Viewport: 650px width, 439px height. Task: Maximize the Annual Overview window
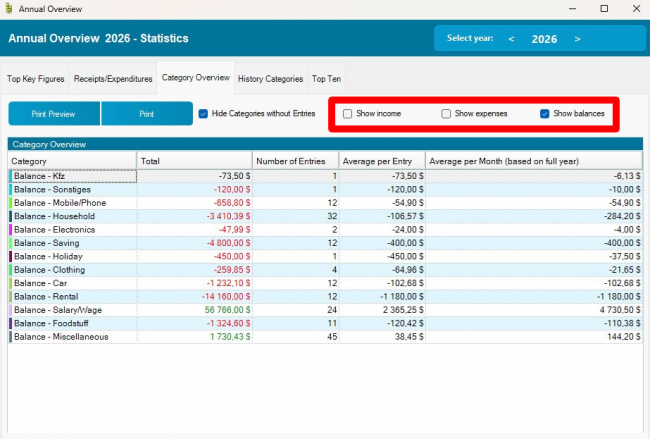pyautogui.click(x=603, y=8)
